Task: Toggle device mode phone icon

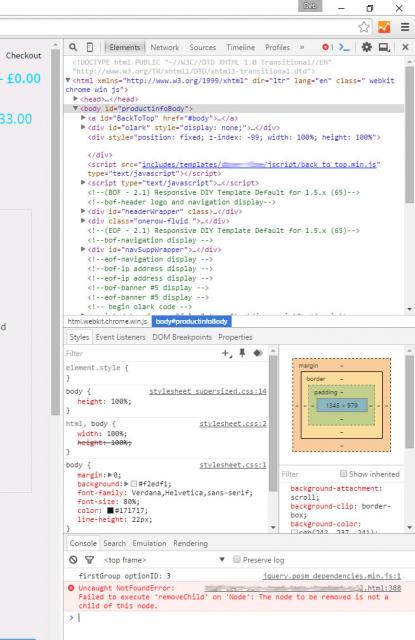Action: point(90,47)
